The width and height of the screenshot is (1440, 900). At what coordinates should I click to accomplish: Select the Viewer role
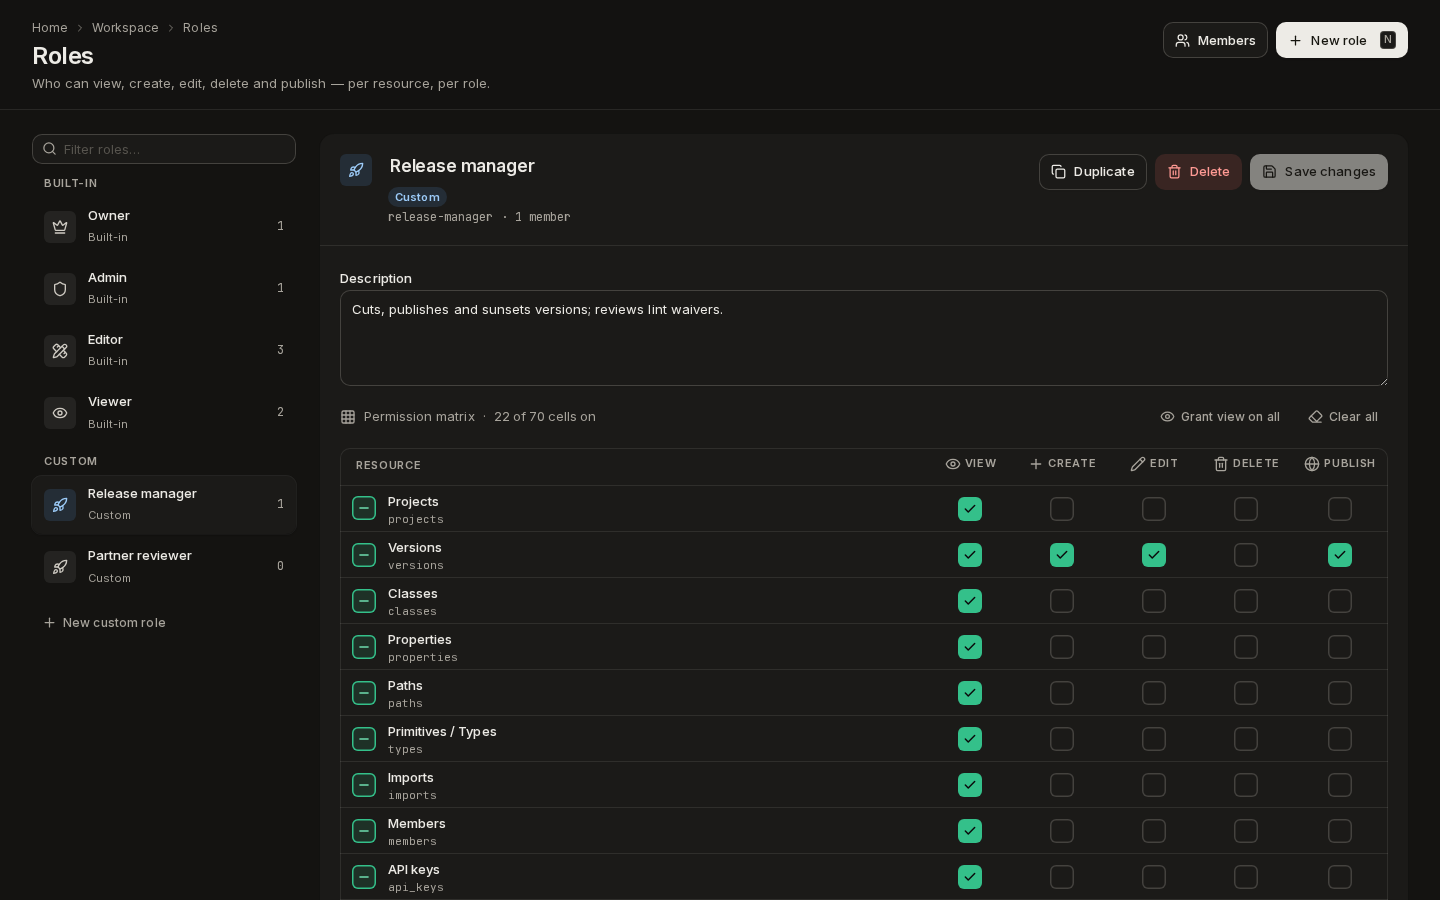tap(164, 413)
